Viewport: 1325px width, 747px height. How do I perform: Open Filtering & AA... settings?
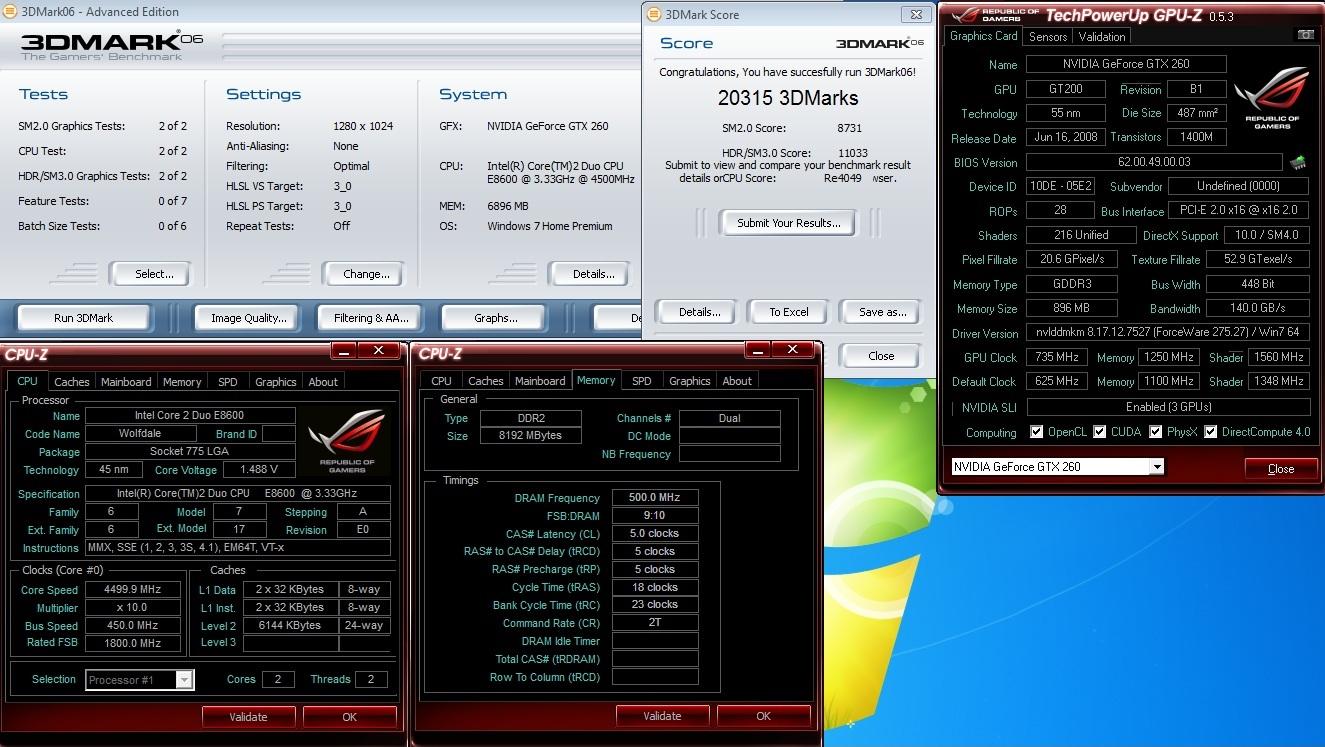[x=371, y=318]
